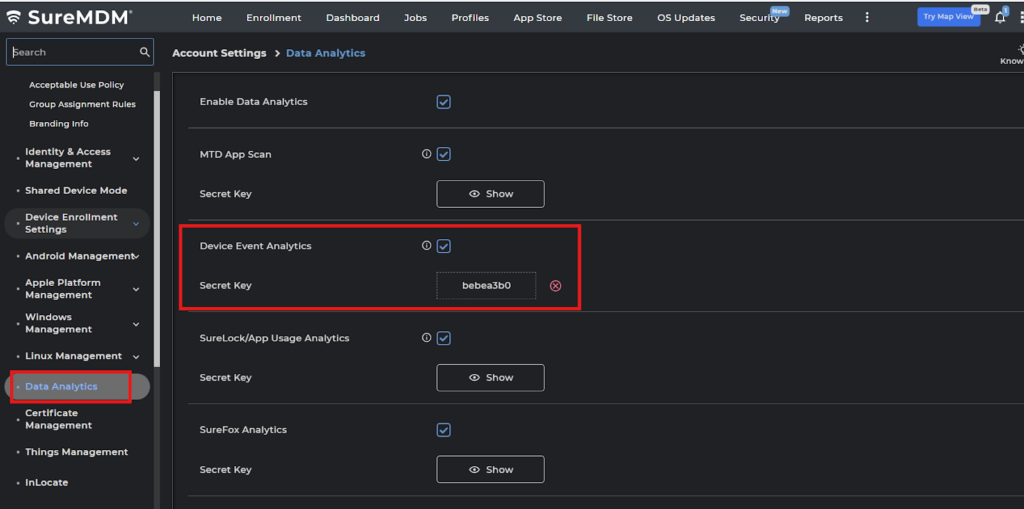Screen dimensions: 1024x509
Task: Expand the Windows Management section
Action: (x=136, y=323)
